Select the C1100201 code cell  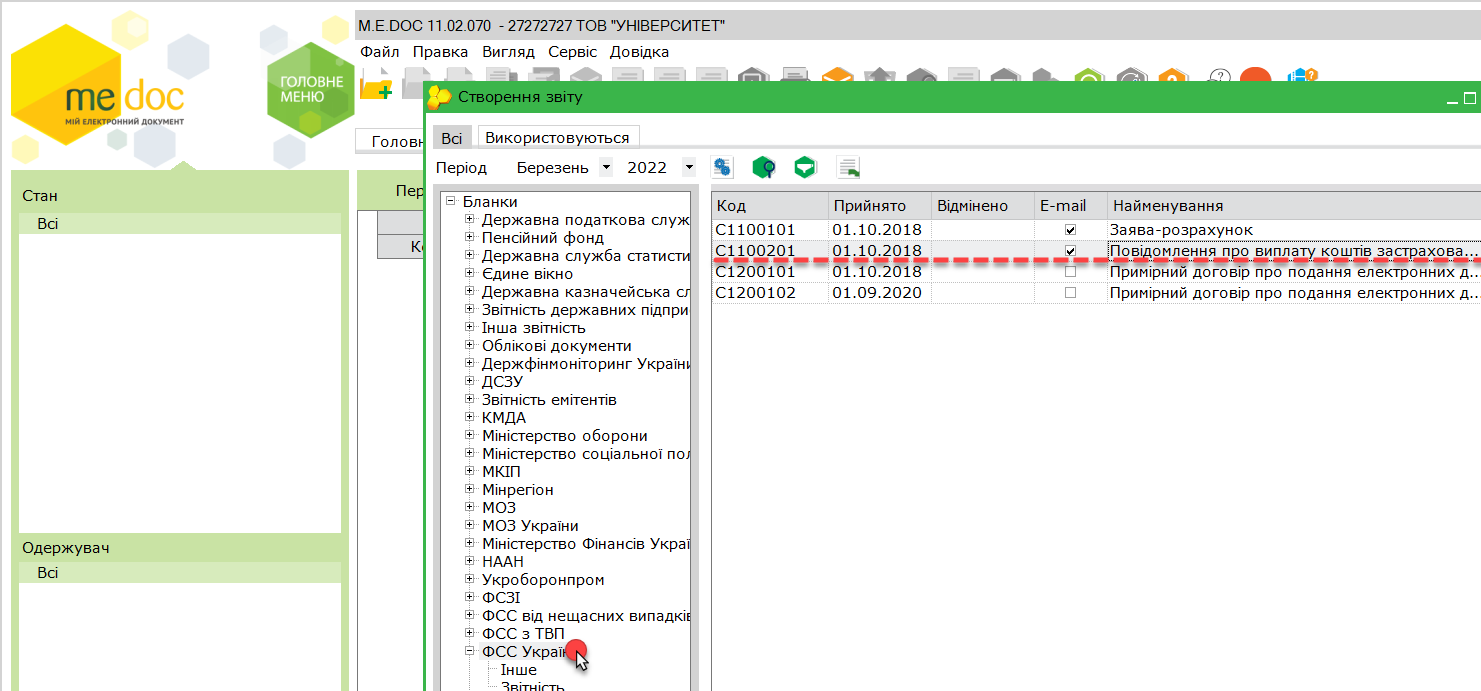pyautogui.click(x=770, y=251)
